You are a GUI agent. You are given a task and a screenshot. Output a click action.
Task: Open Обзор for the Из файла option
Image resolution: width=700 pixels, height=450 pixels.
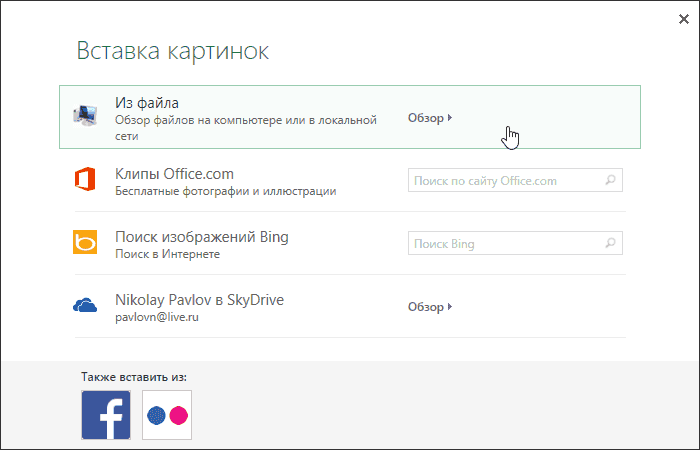pos(425,118)
